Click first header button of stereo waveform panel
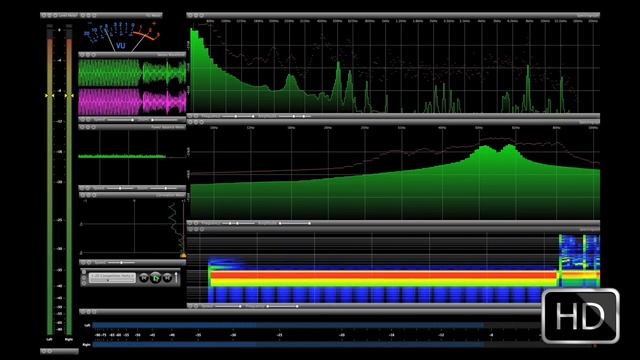 point(82,54)
